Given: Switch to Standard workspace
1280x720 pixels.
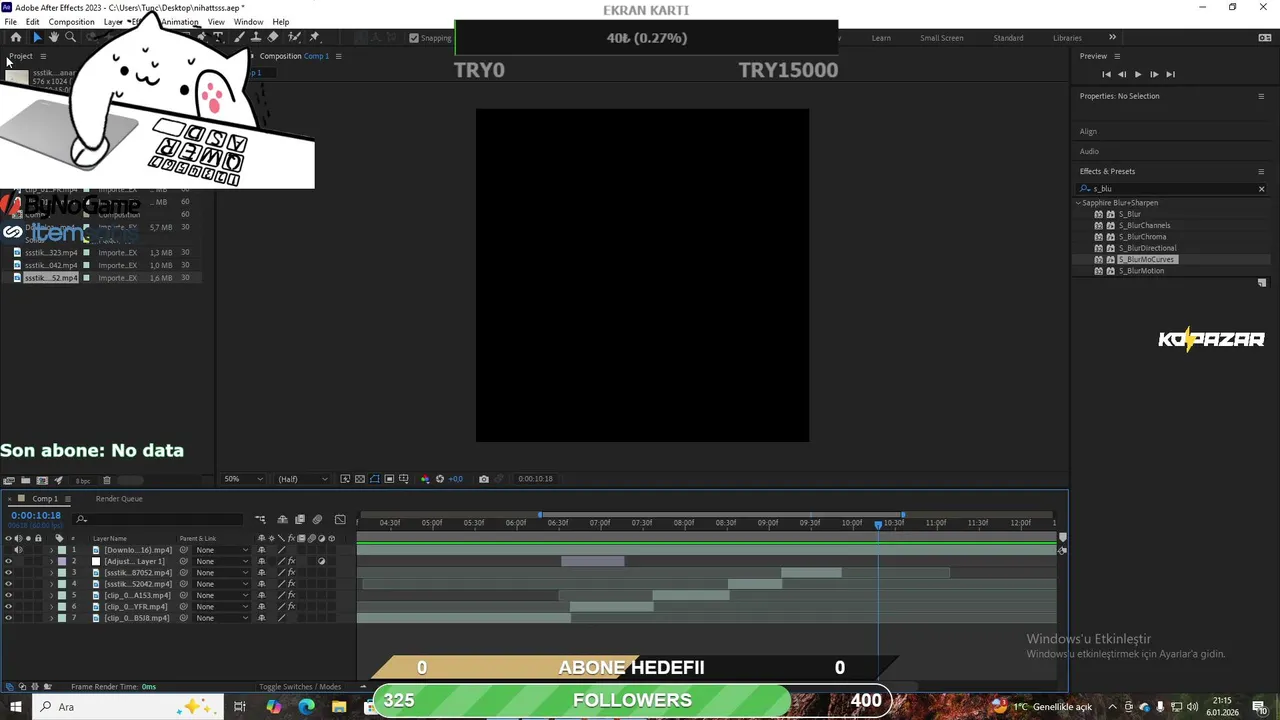Looking at the screenshot, I should point(1008,38).
